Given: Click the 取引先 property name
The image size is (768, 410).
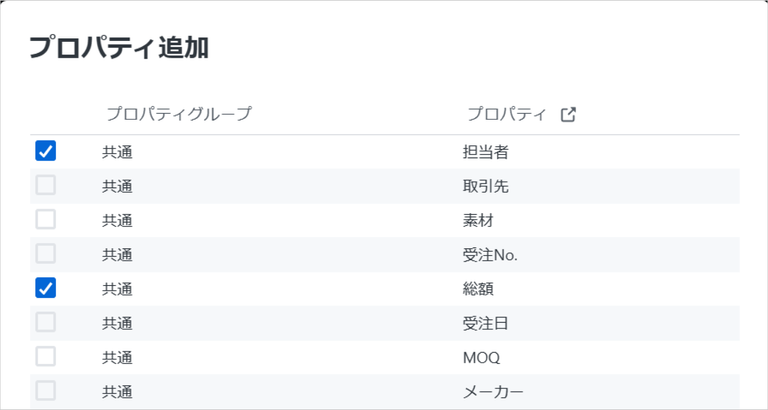Looking at the screenshot, I should pyautogui.click(x=485, y=187).
